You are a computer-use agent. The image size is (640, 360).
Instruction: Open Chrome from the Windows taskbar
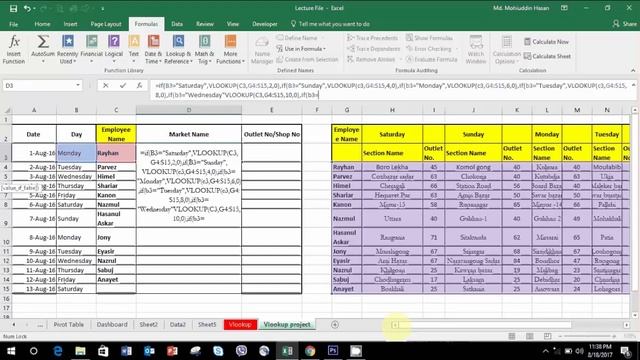pyautogui.click(x=310, y=351)
